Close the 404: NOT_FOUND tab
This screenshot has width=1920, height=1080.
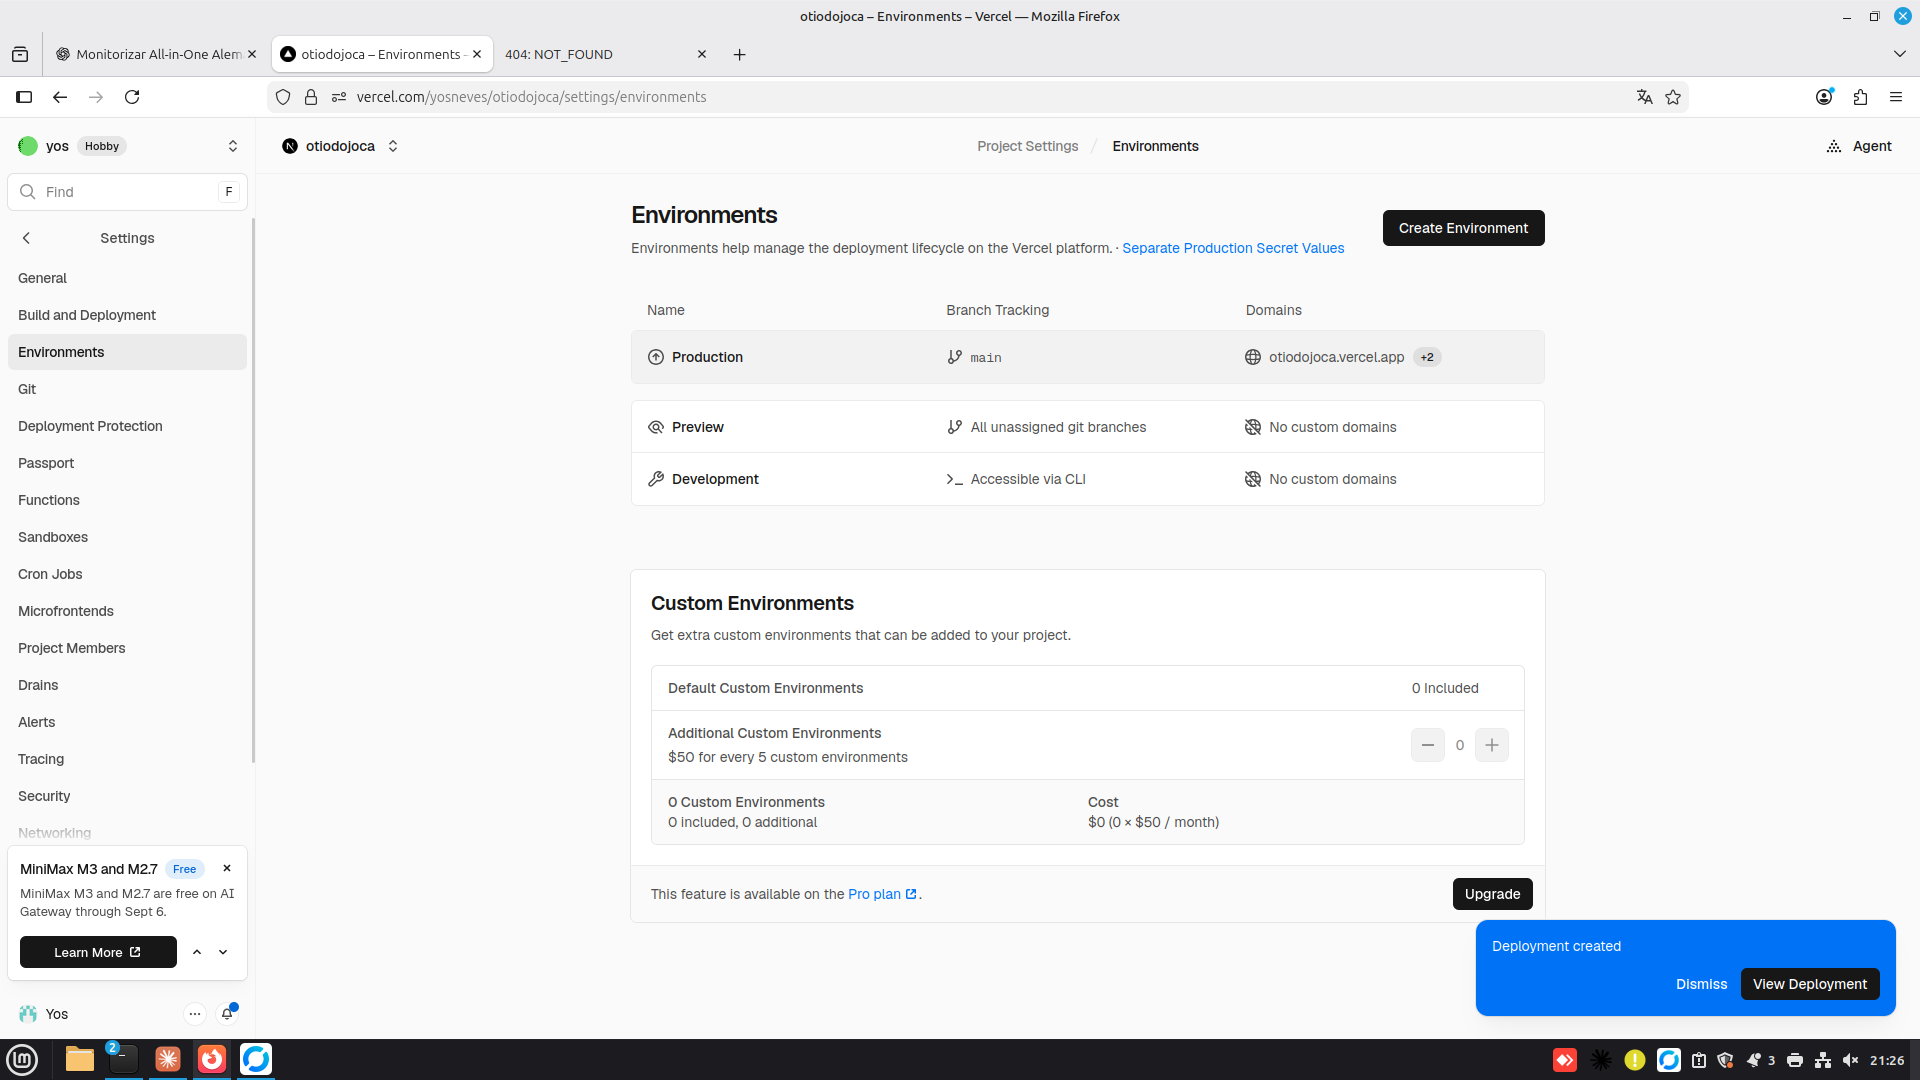click(x=702, y=54)
